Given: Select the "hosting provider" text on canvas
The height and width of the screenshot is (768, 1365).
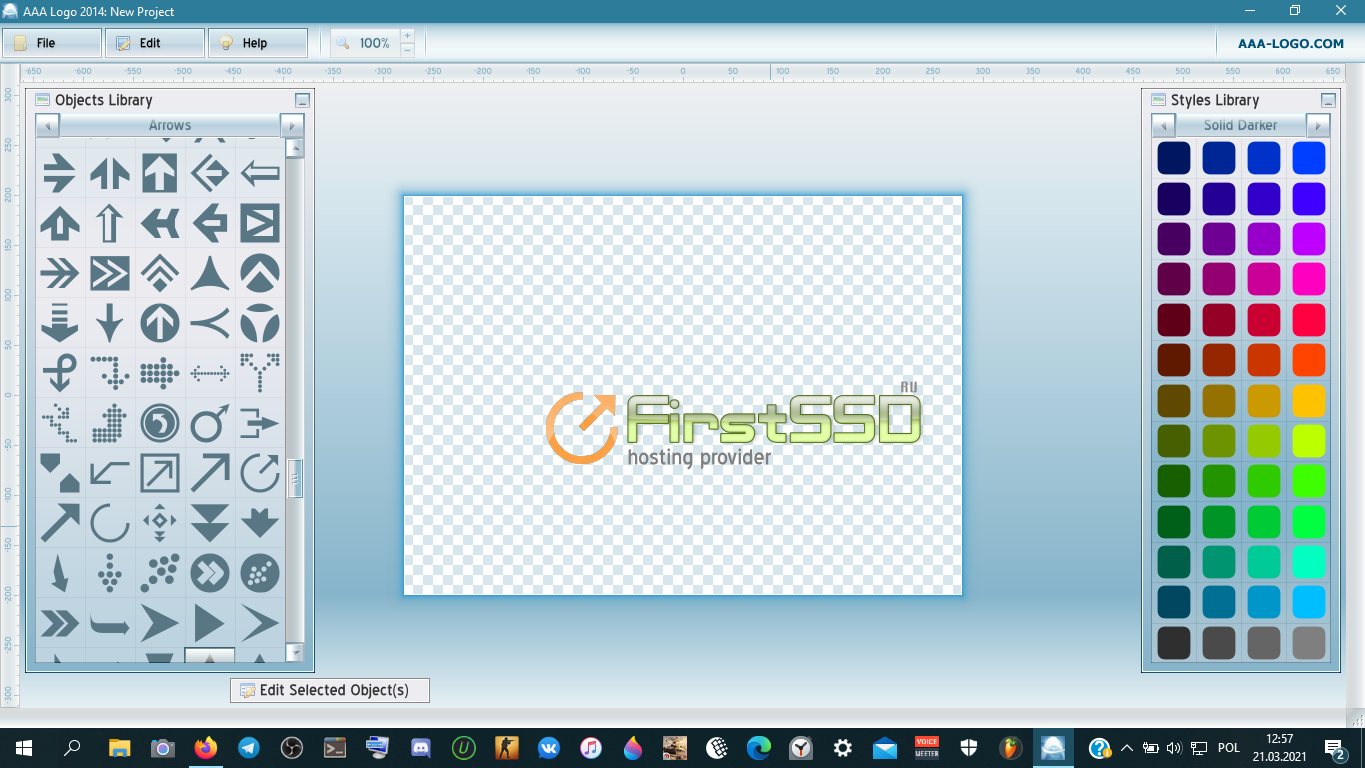Looking at the screenshot, I should pos(699,457).
